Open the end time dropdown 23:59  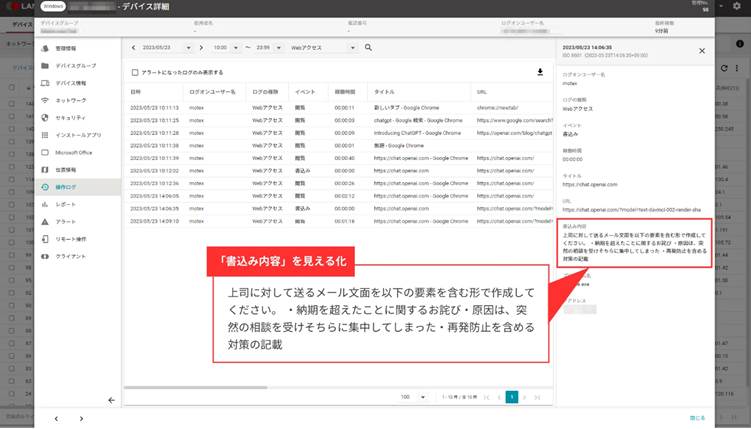click(x=269, y=47)
